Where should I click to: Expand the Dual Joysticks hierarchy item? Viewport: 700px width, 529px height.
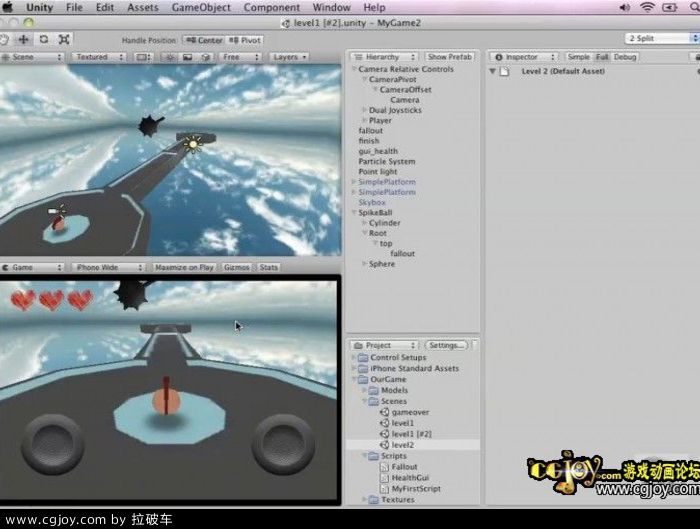pyautogui.click(x=364, y=110)
